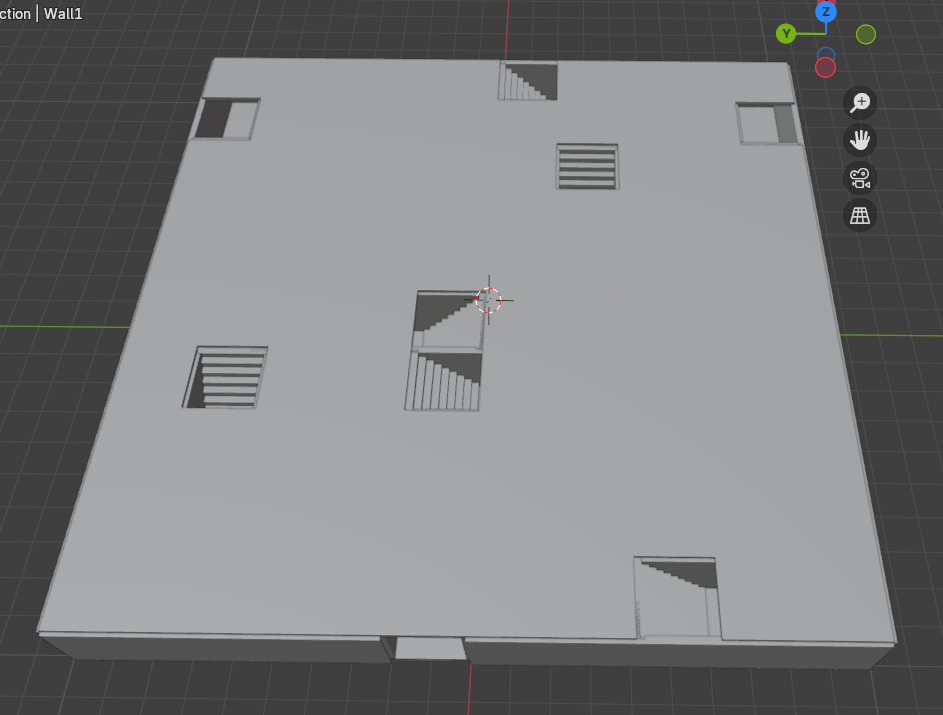The height and width of the screenshot is (715, 943).
Task: Select the hand pan-view icon
Action: pyautogui.click(x=860, y=140)
